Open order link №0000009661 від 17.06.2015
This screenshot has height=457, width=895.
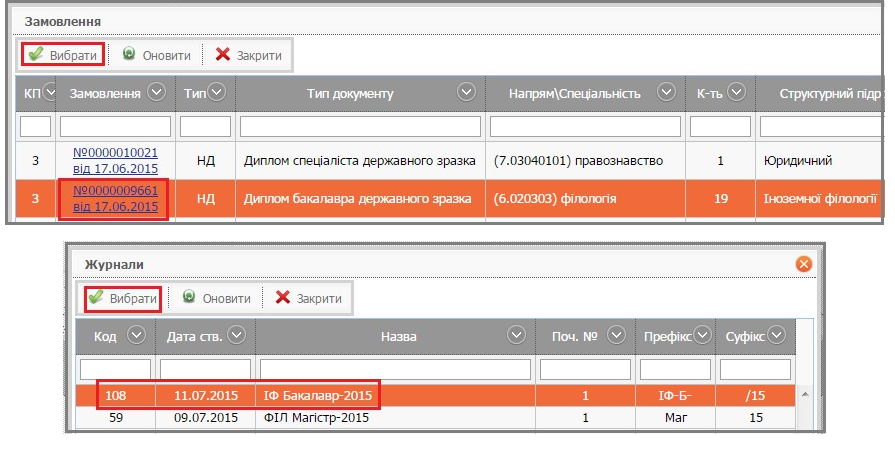(115, 199)
